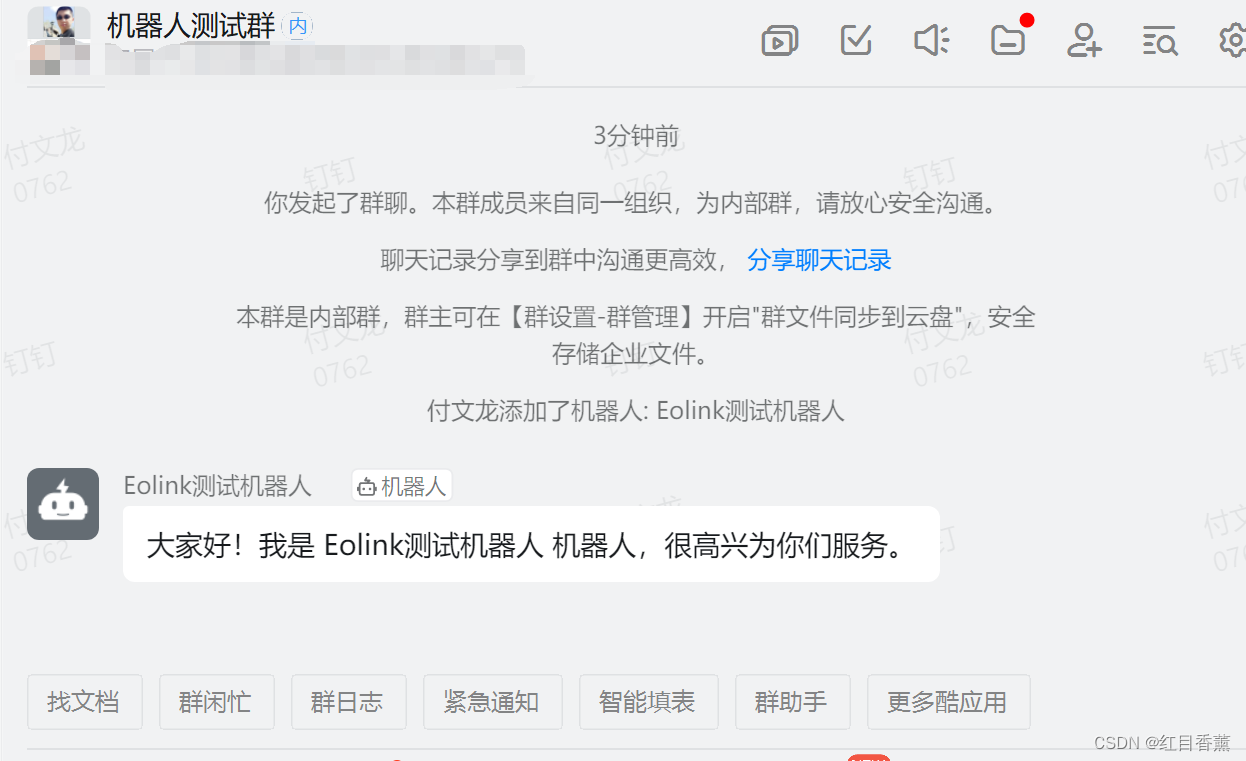The height and width of the screenshot is (761, 1246).
Task: Click the 机器人 robot tag badge
Action: pyautogui.click(x=402, y=486)
